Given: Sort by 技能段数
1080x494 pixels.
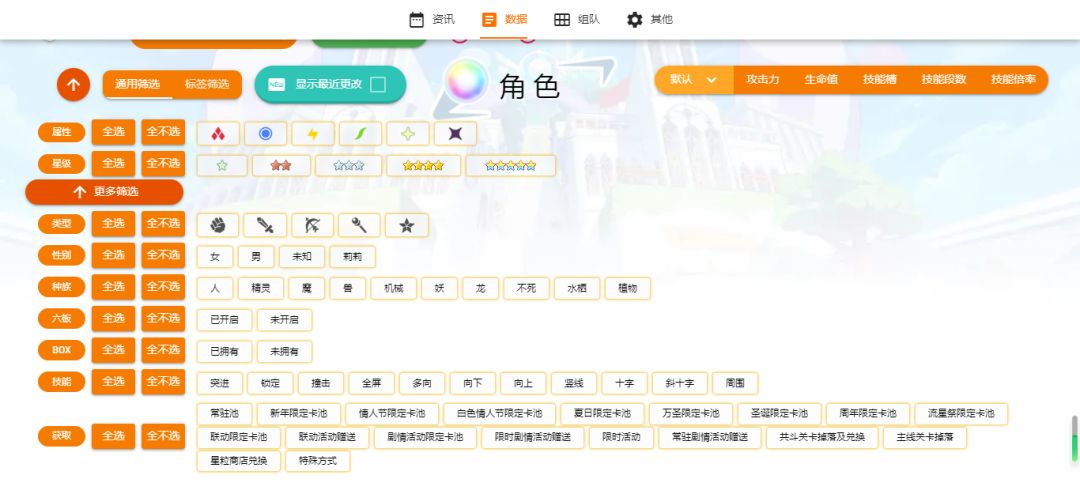Looking at the screenshot, I should (x=944, y=79).
